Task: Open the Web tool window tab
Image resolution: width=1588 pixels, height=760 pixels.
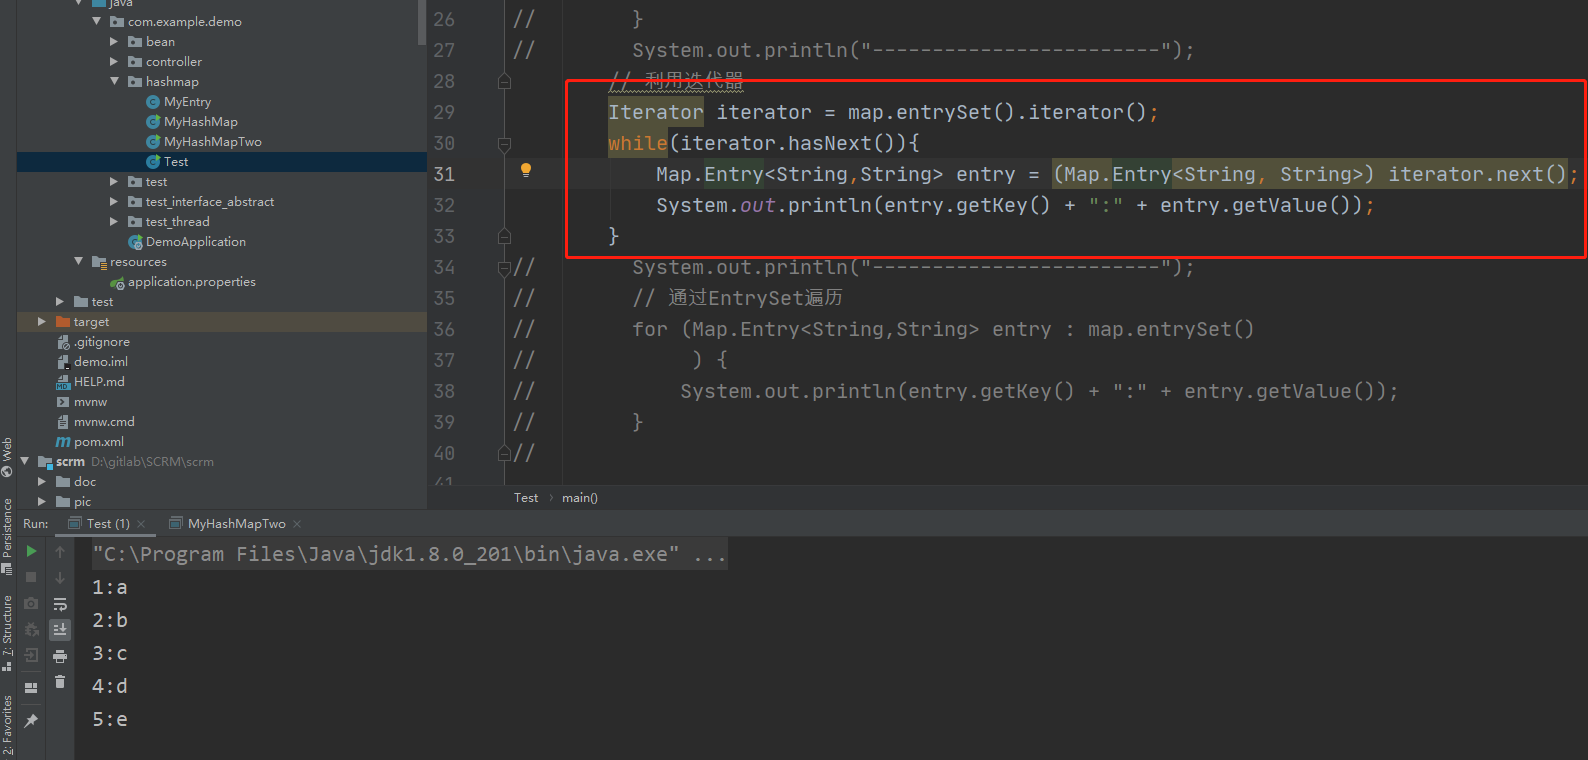Action: (7, 457)
